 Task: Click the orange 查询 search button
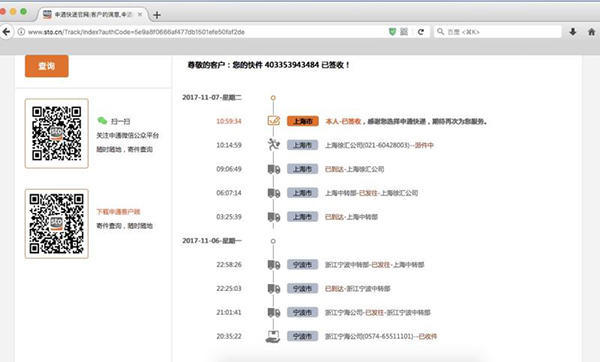coord(47,66)
